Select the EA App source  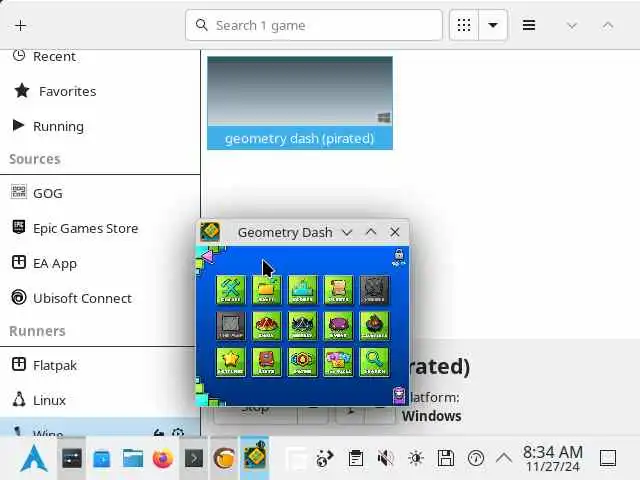[x=100, y=263]
